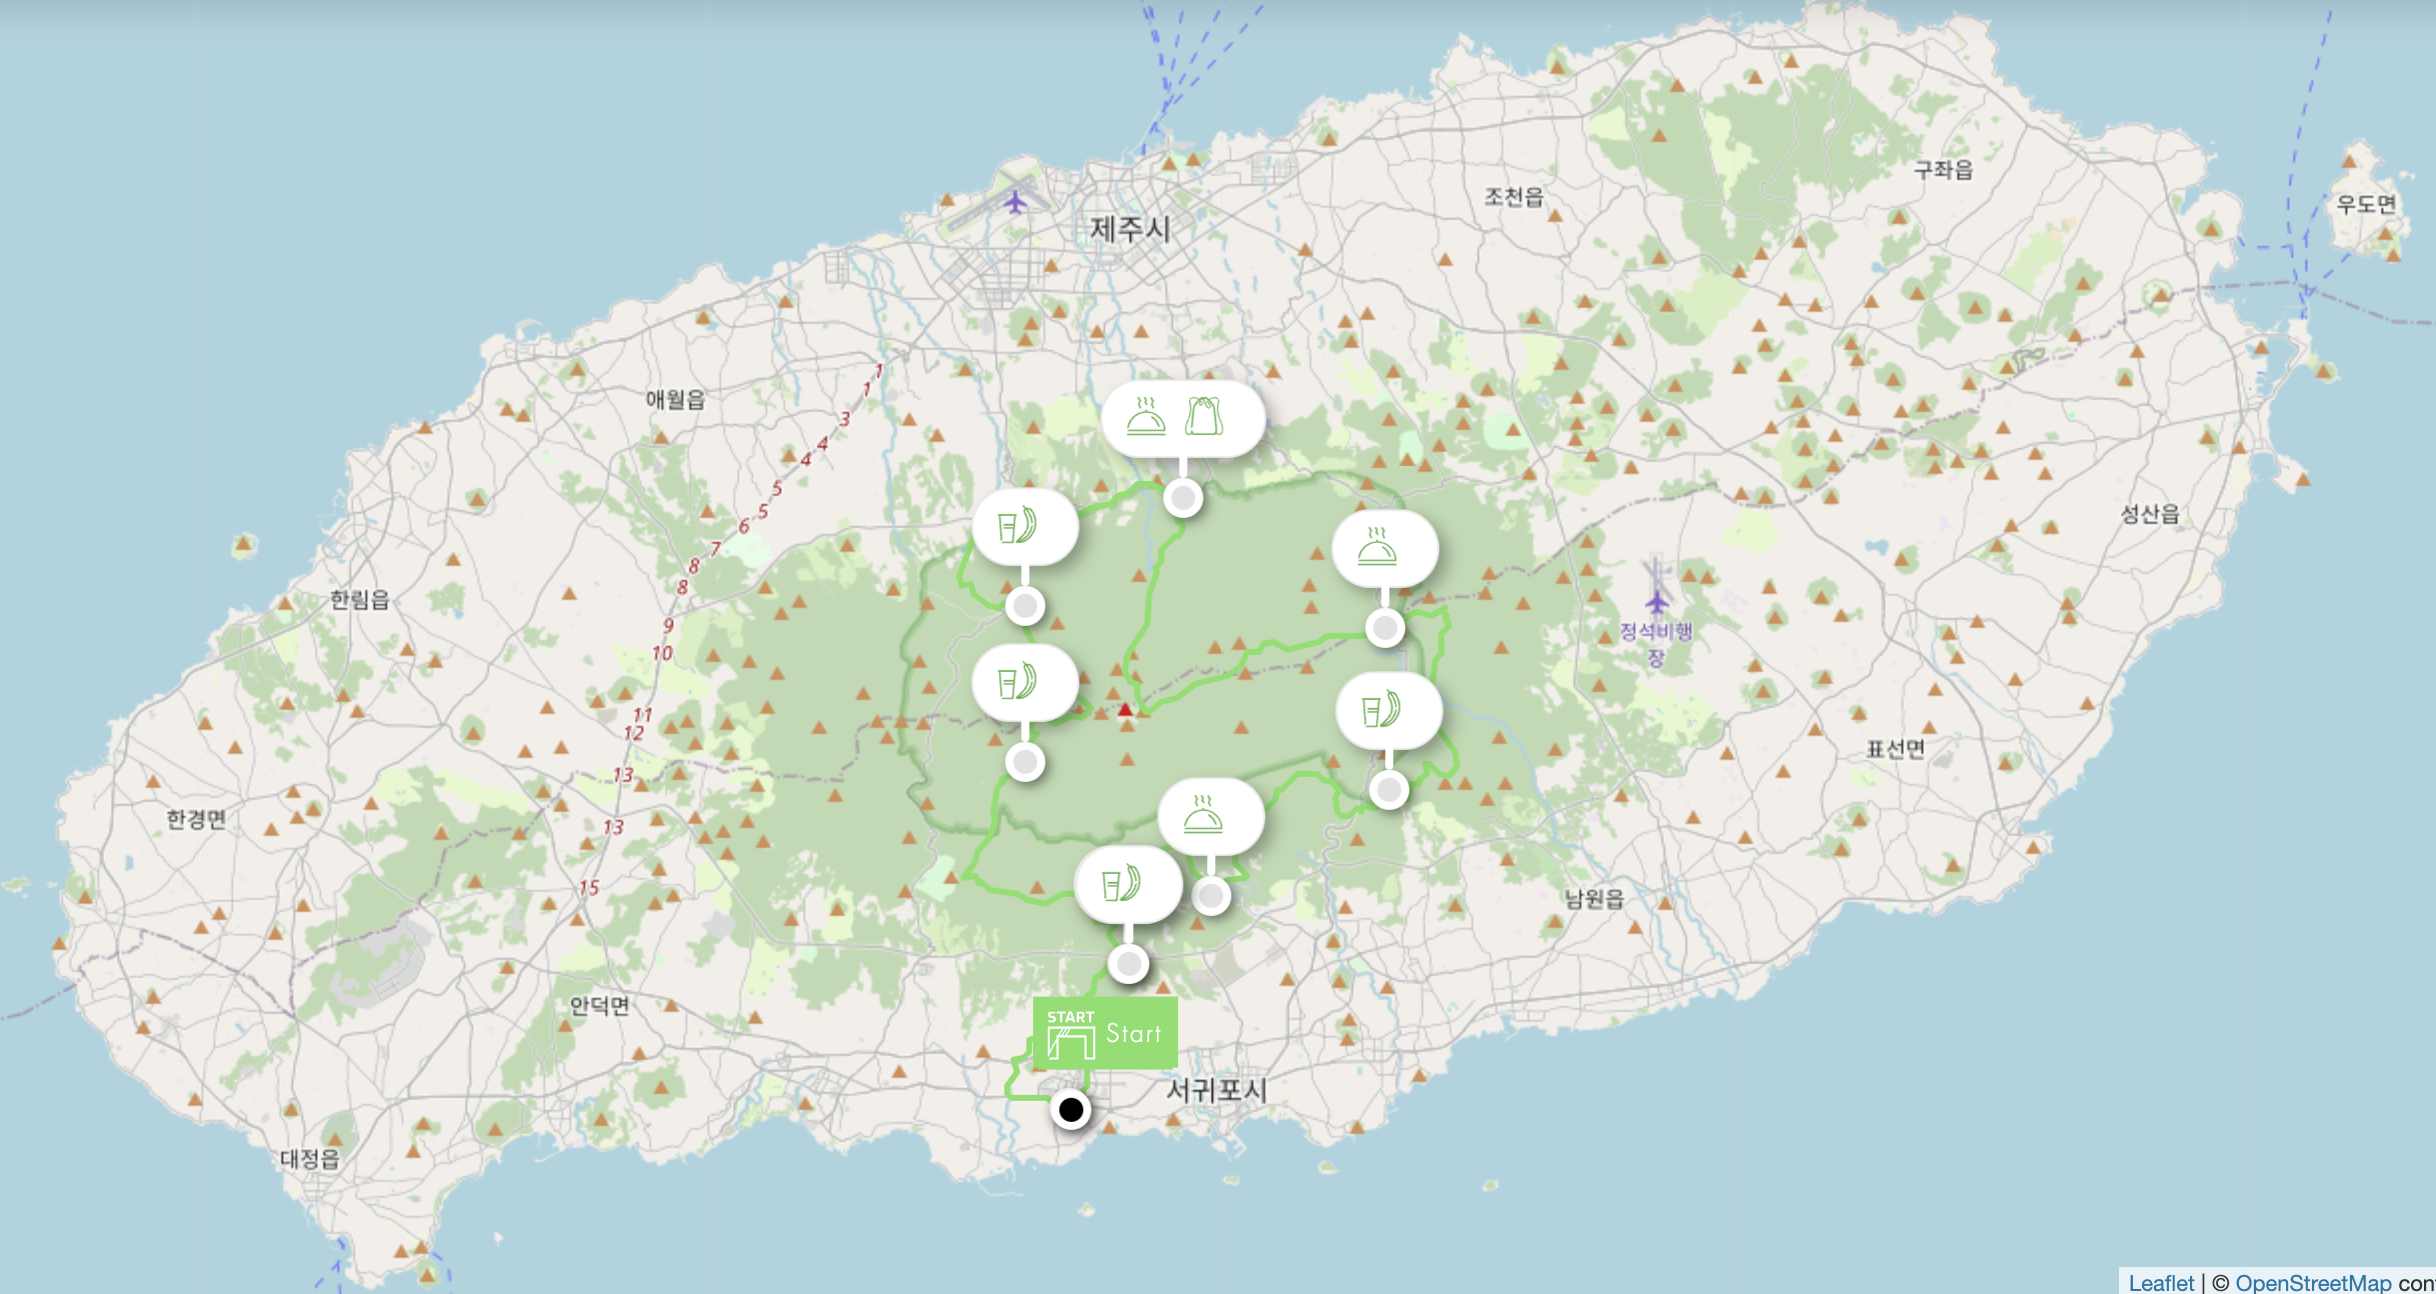Open lower drink-and-banana bubble on western route side

(1024, 683)
